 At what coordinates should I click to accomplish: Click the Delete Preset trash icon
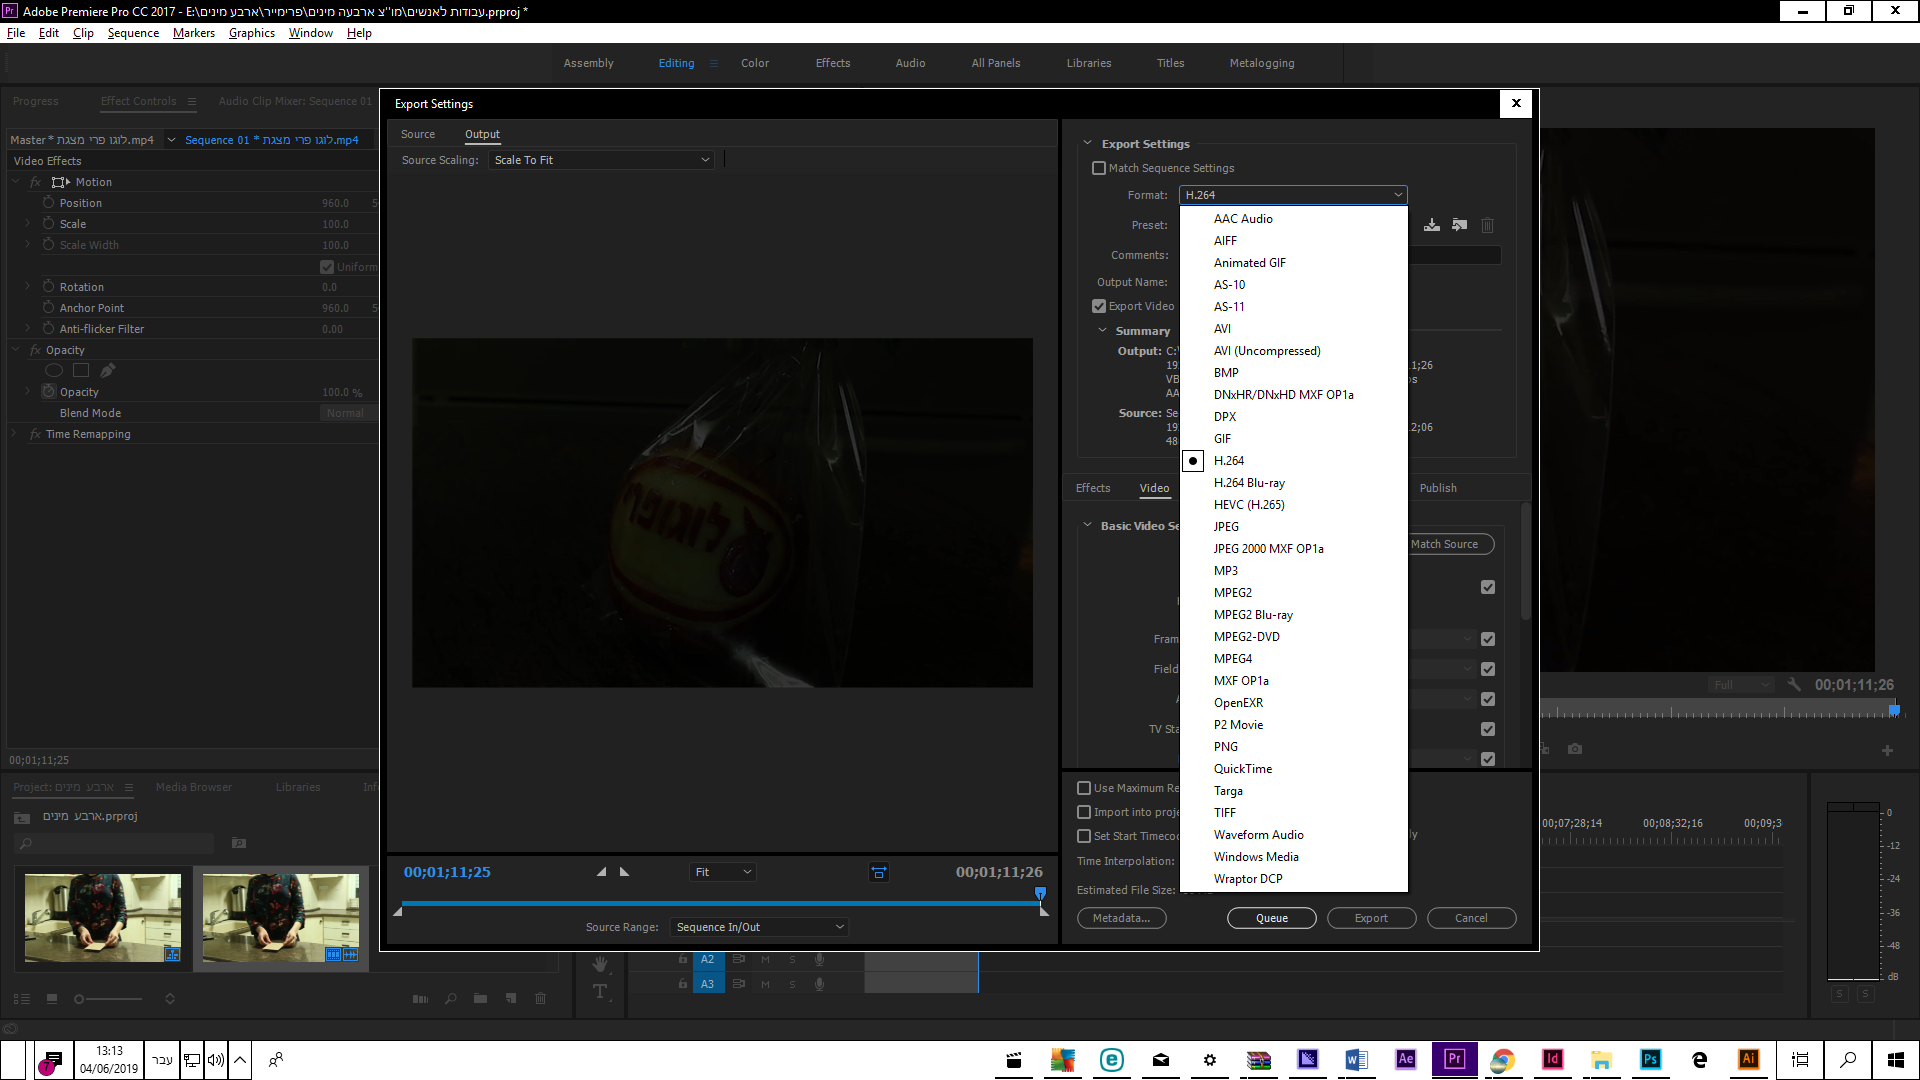[x=1488, y=225]
